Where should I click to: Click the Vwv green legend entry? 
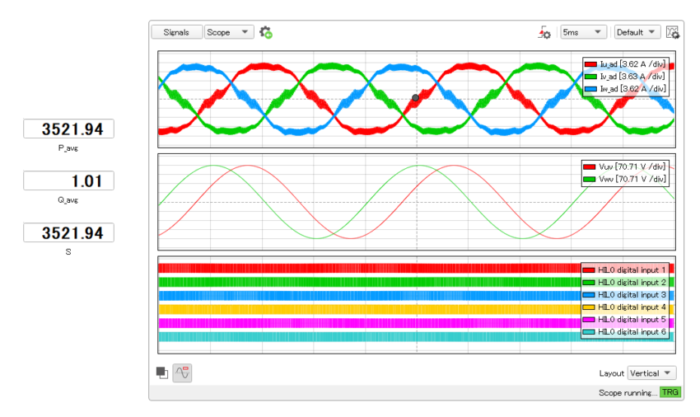pyautogui.click(x=625, y=179)
